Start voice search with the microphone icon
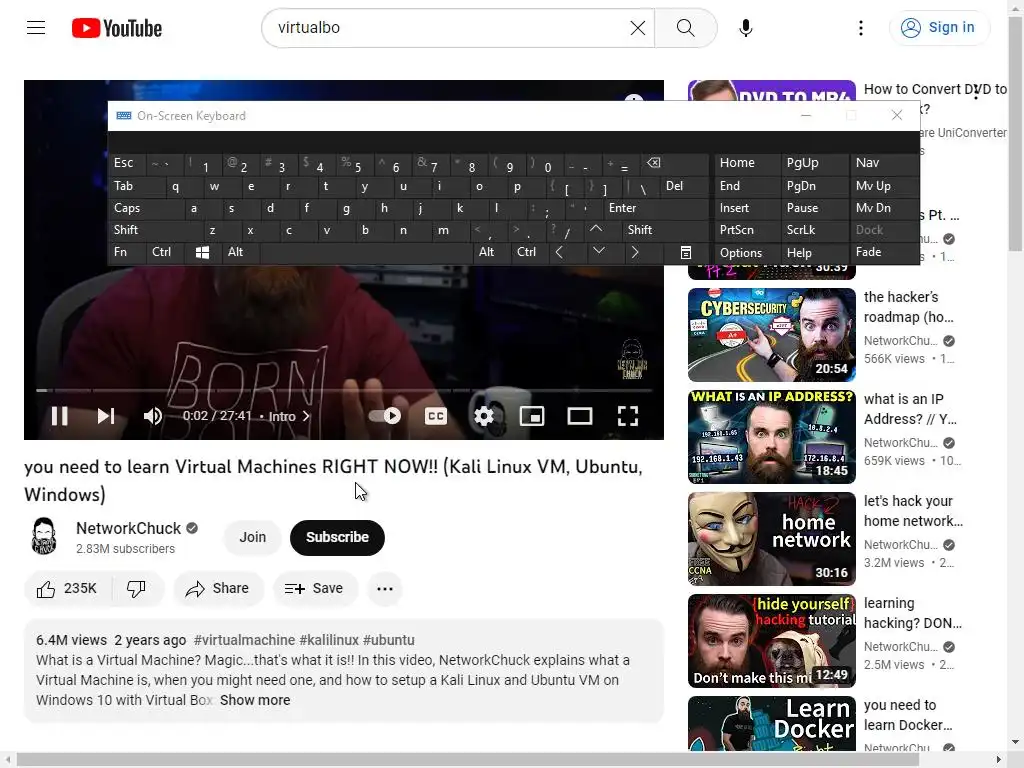The image size is (1024, 768). (746, 27)
